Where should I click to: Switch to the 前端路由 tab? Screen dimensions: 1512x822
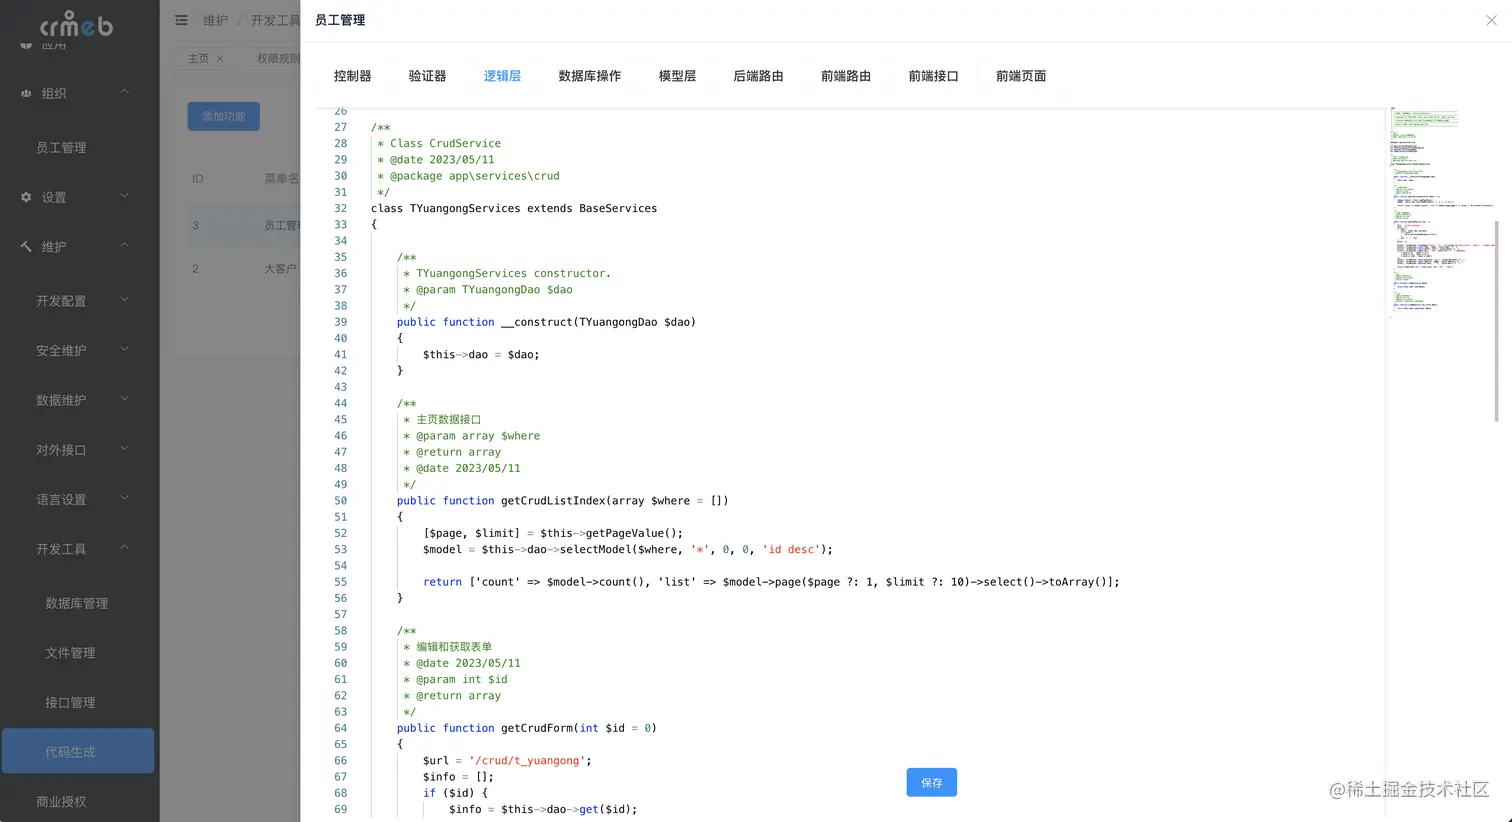[x=846, y=76]
